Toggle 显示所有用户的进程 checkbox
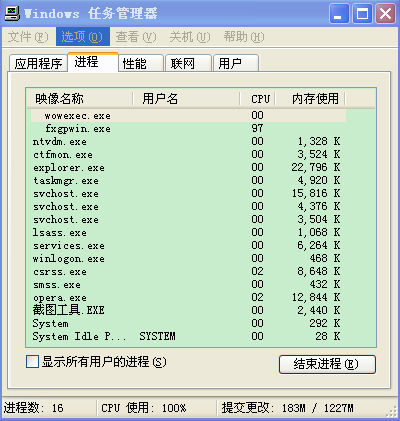 (x=32, y=362)
